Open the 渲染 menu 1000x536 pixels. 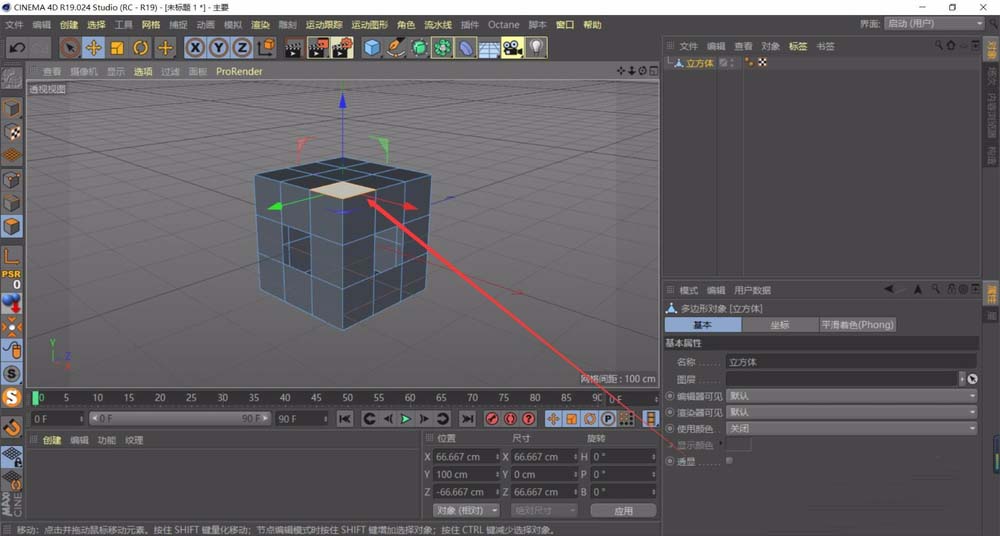click(x=260, y=24)
